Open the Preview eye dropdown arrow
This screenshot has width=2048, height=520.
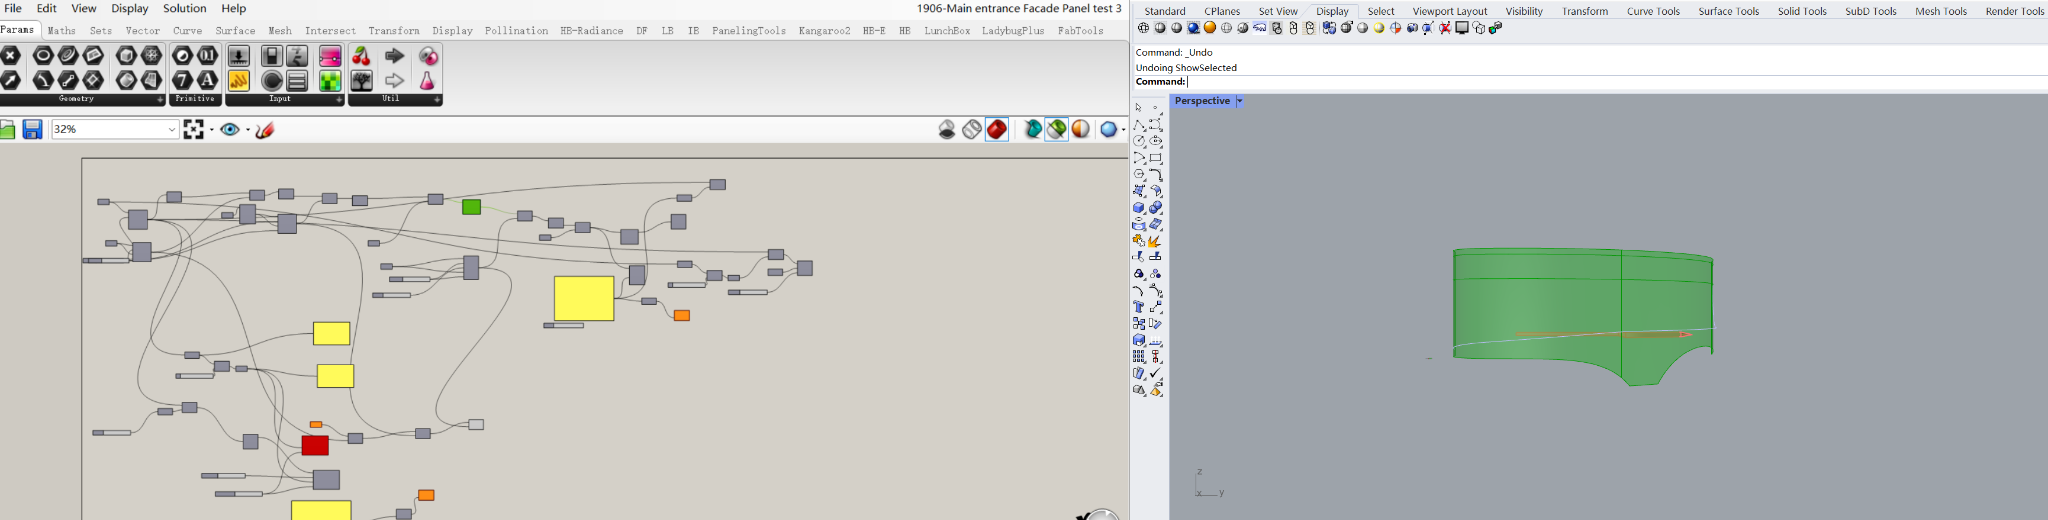coord(247,129)
